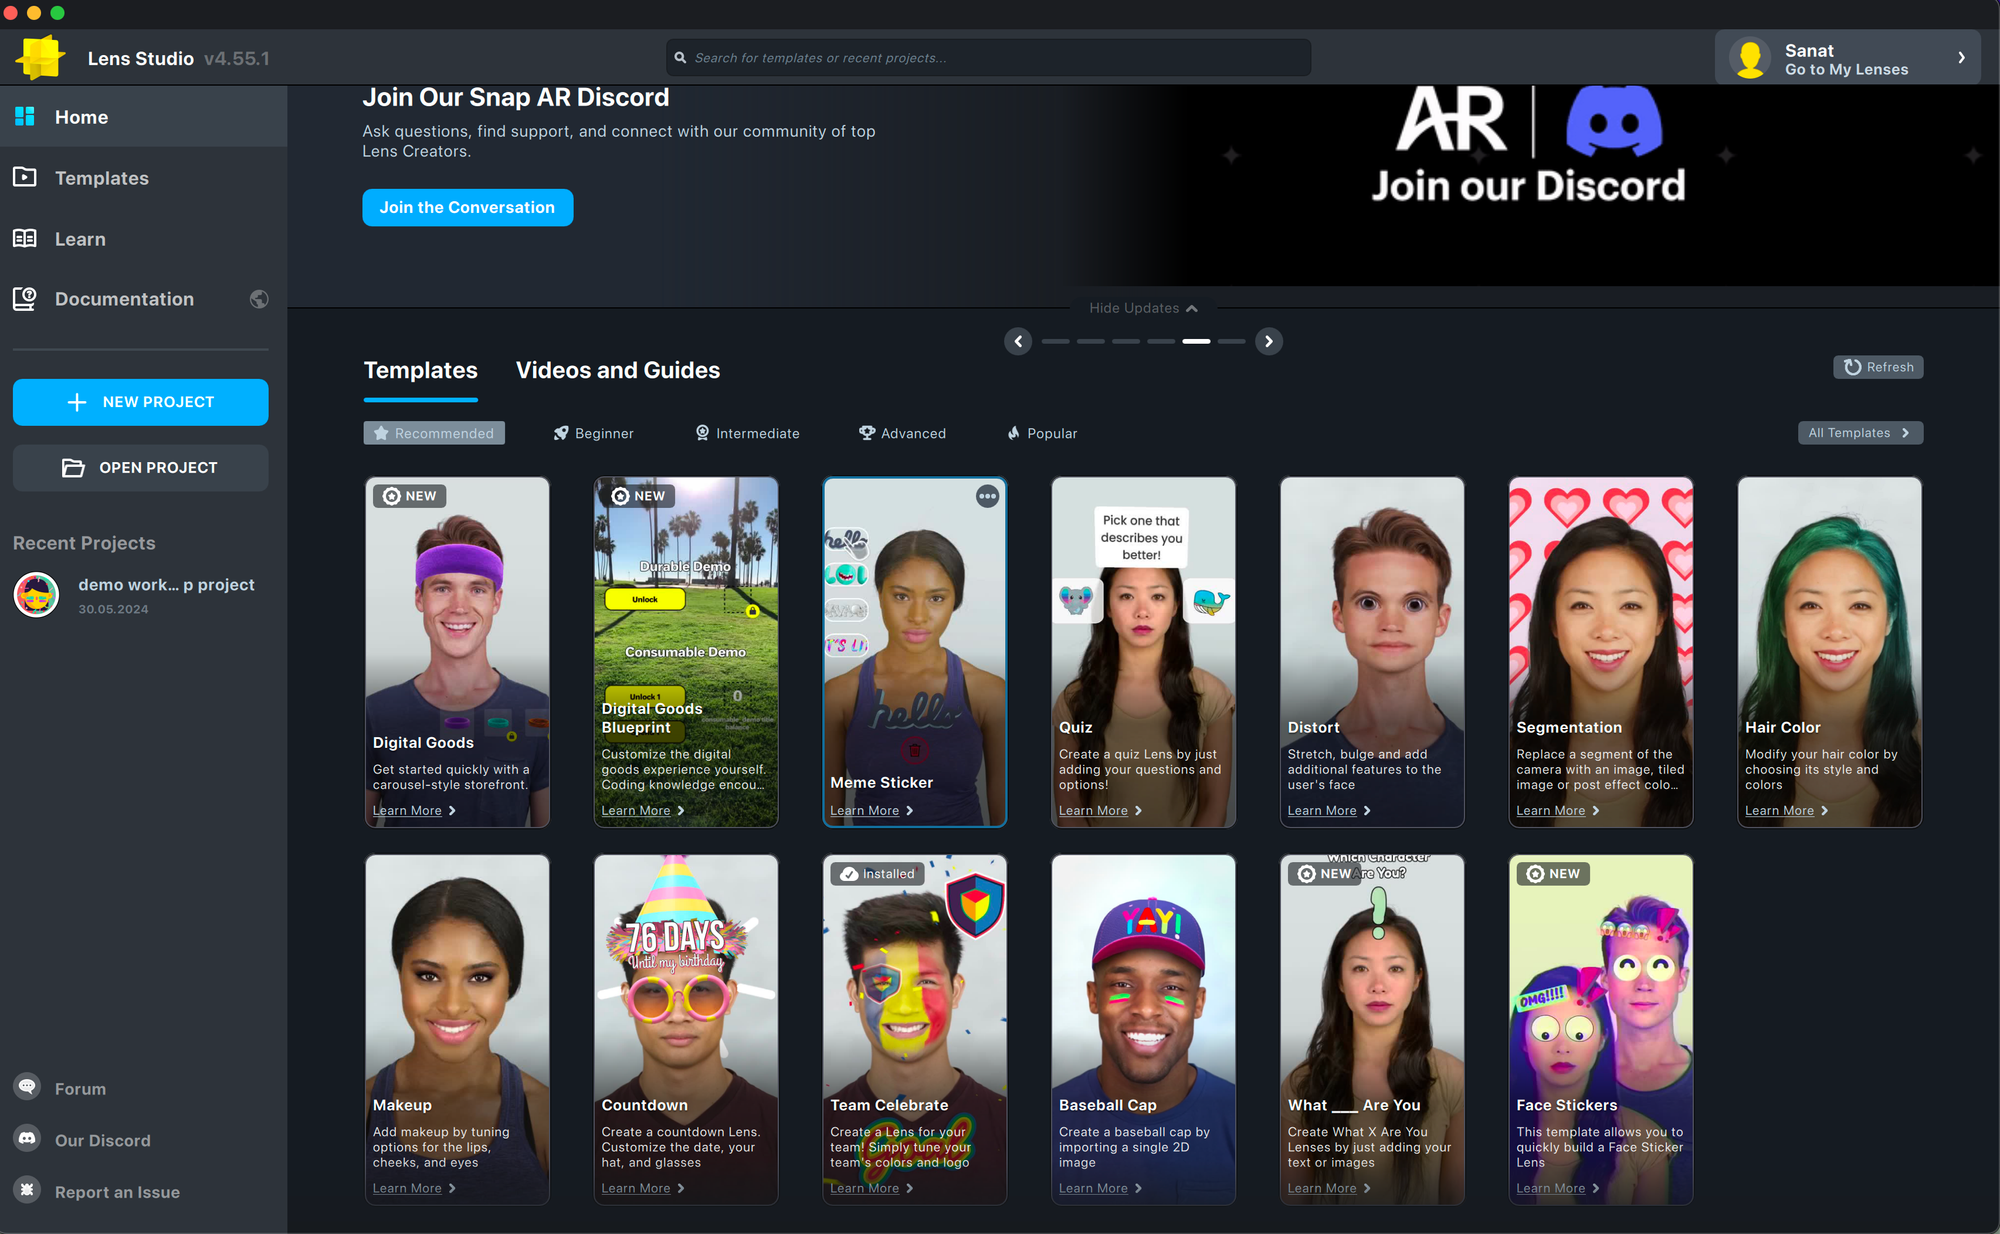Screen dimensions: 2000x1234
Task: Open the Home section in the sidebar
Action: [81, 117]
